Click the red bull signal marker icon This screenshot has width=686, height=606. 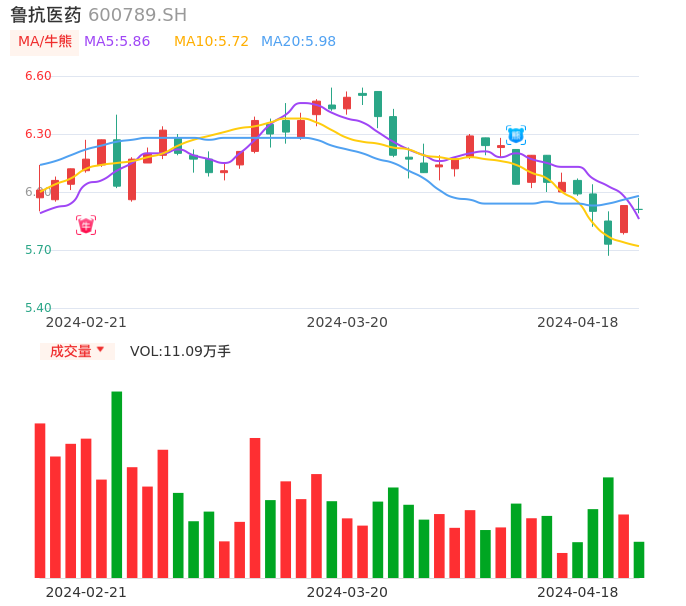pos(86,225)
